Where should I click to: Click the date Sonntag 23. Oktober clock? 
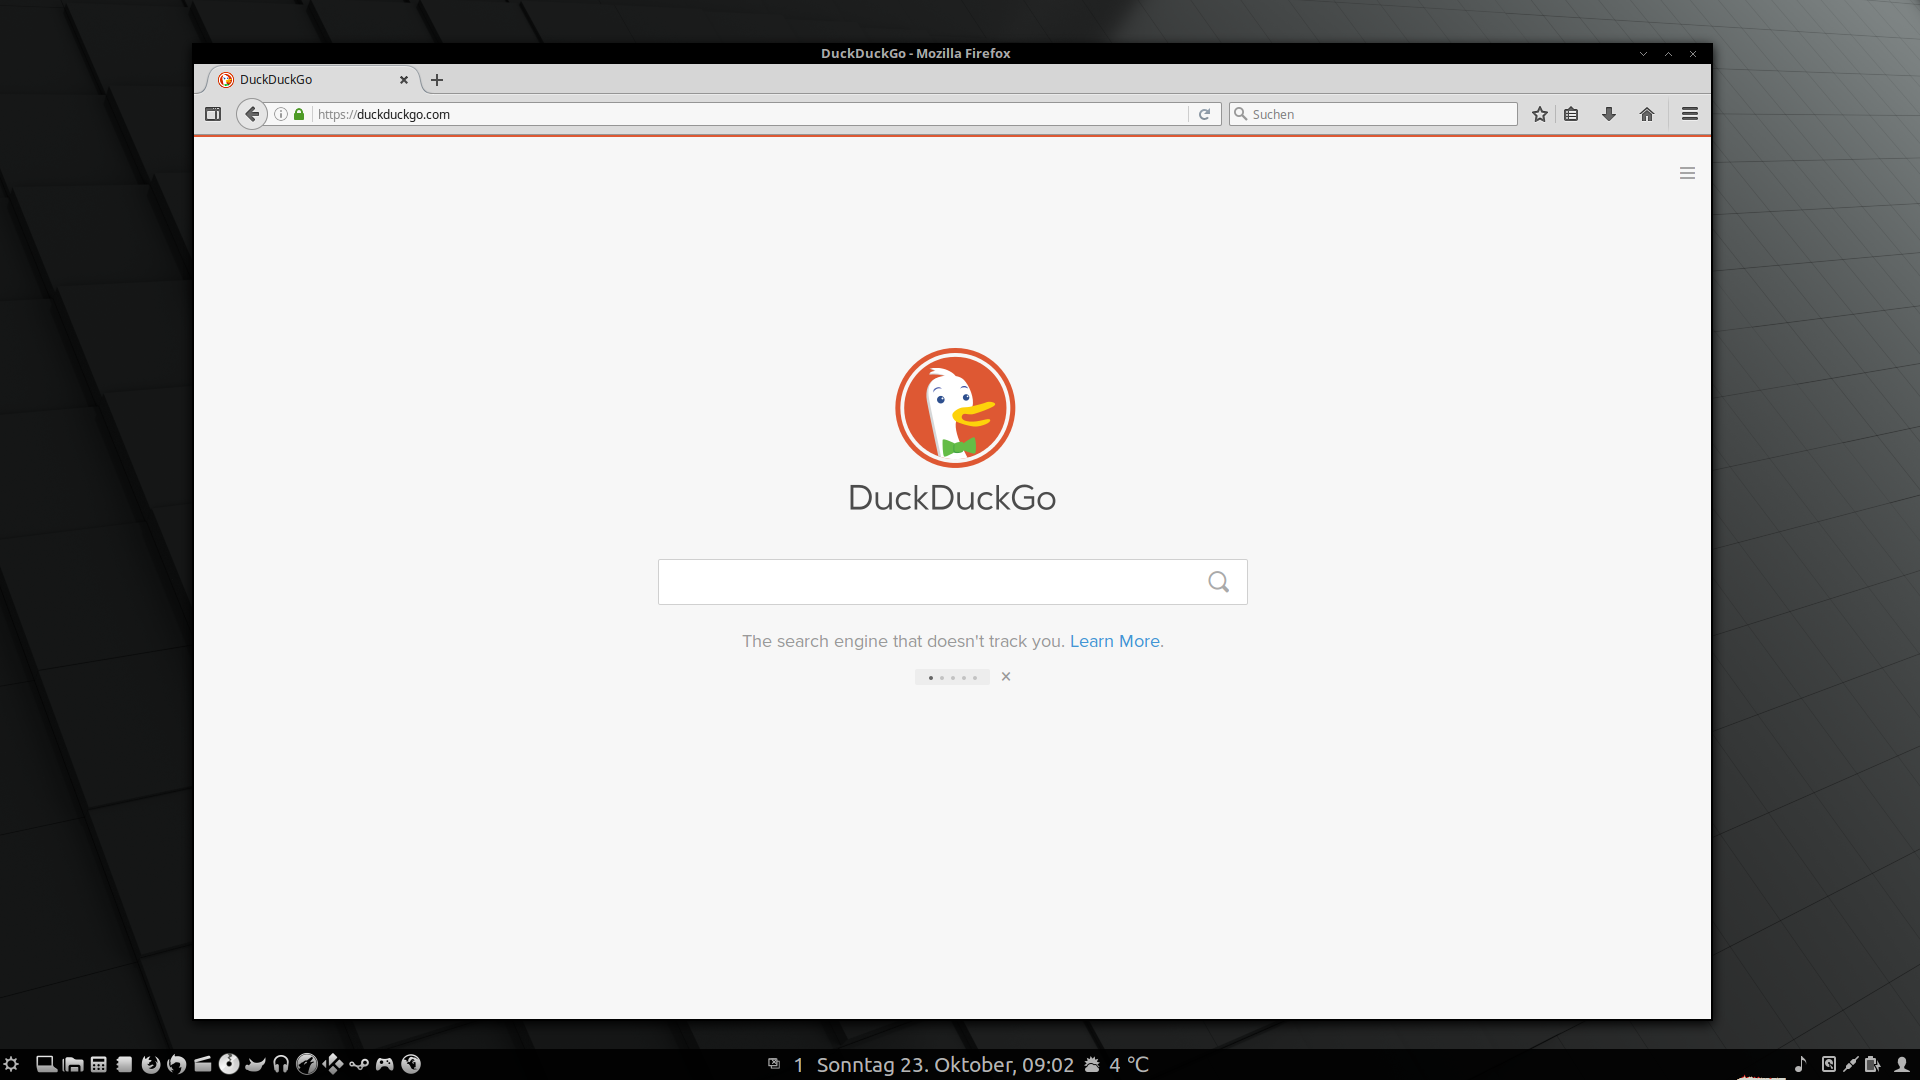pos(945,1065)
